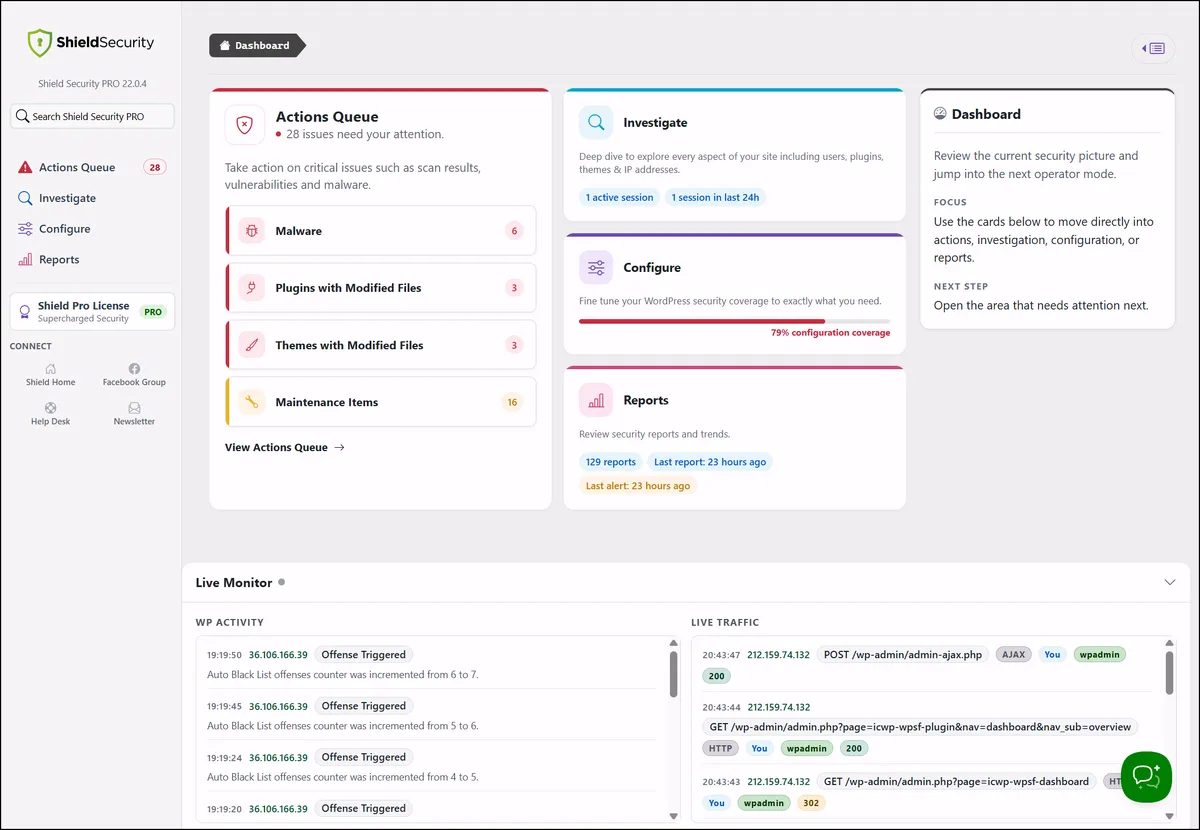Click the HTTP tag in the 20:43:44 traffic entry
This screenshot has height=830, width=1200.
point(720,748)
